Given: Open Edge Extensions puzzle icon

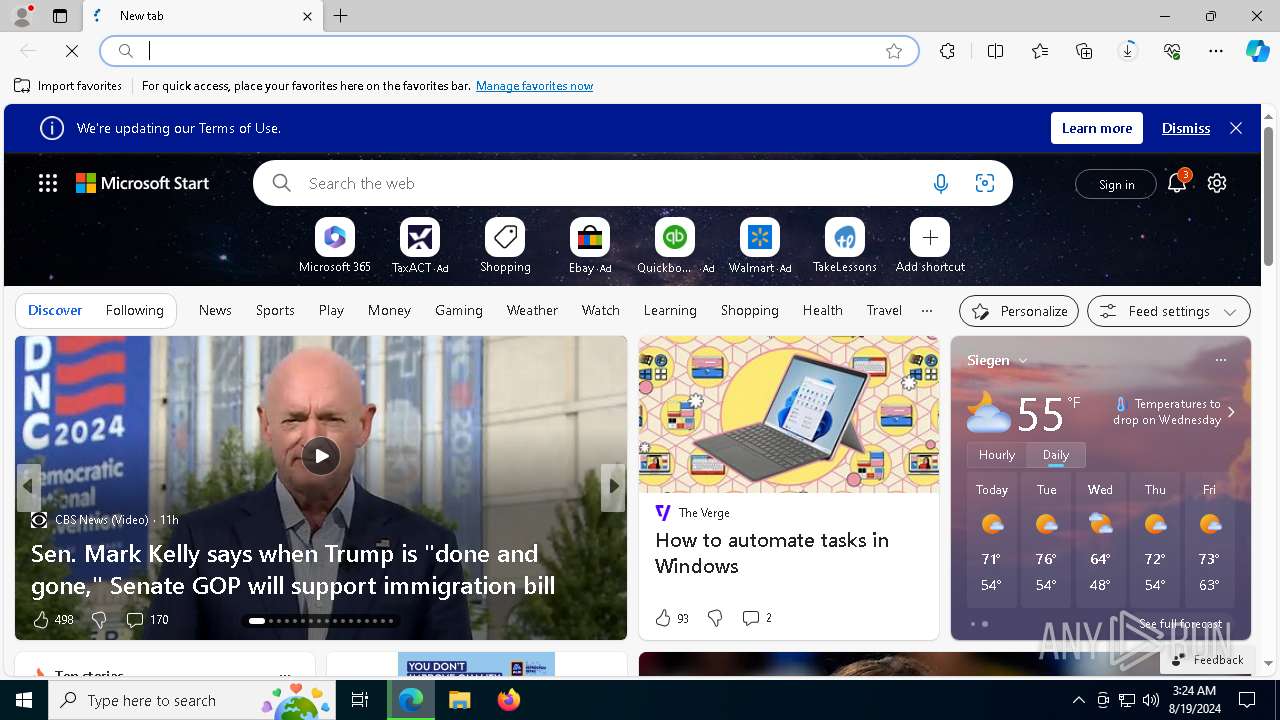Looking at the screenshot, I should click(947, 51).
